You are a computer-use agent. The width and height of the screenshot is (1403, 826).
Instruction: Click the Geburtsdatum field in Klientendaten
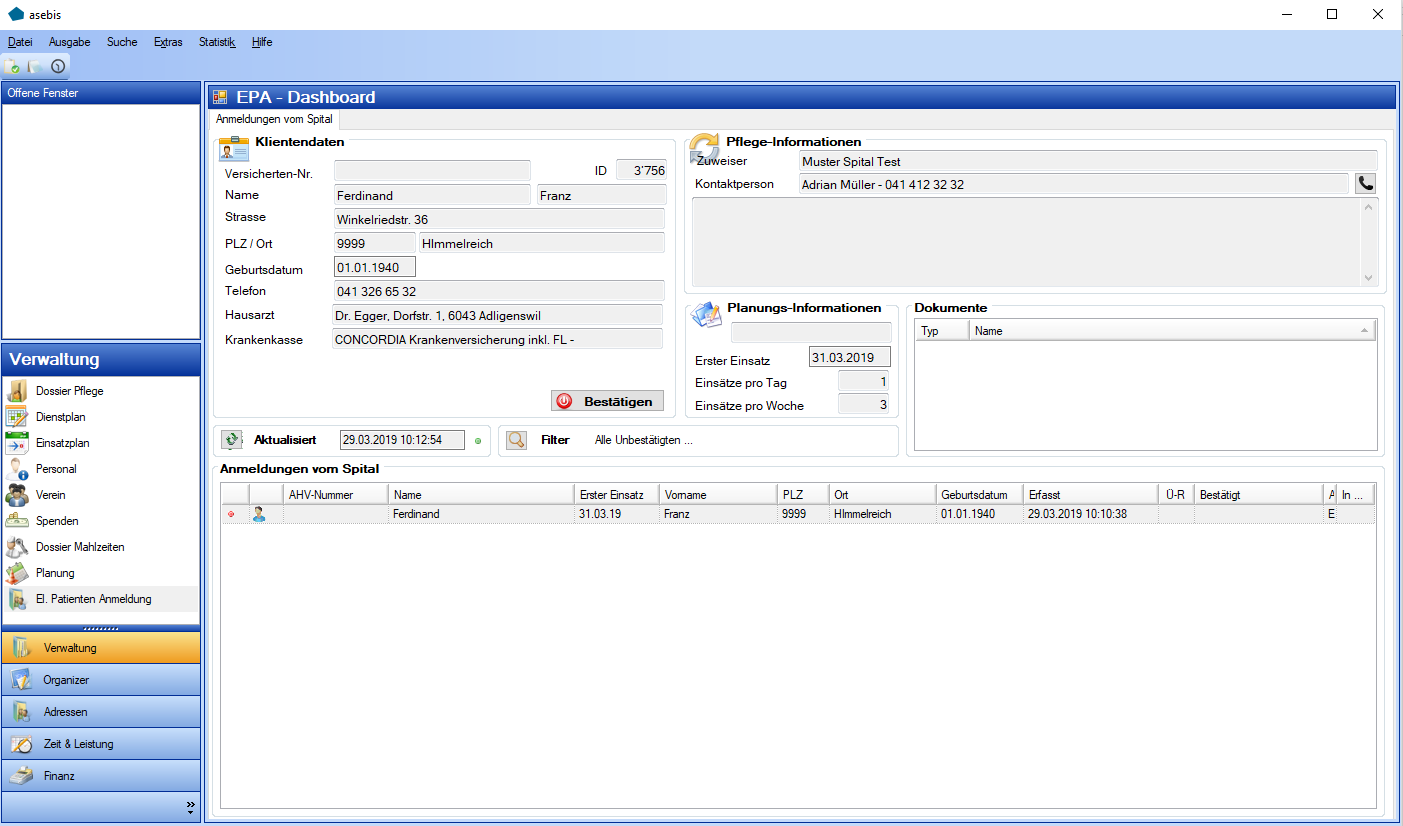point(374,268)
